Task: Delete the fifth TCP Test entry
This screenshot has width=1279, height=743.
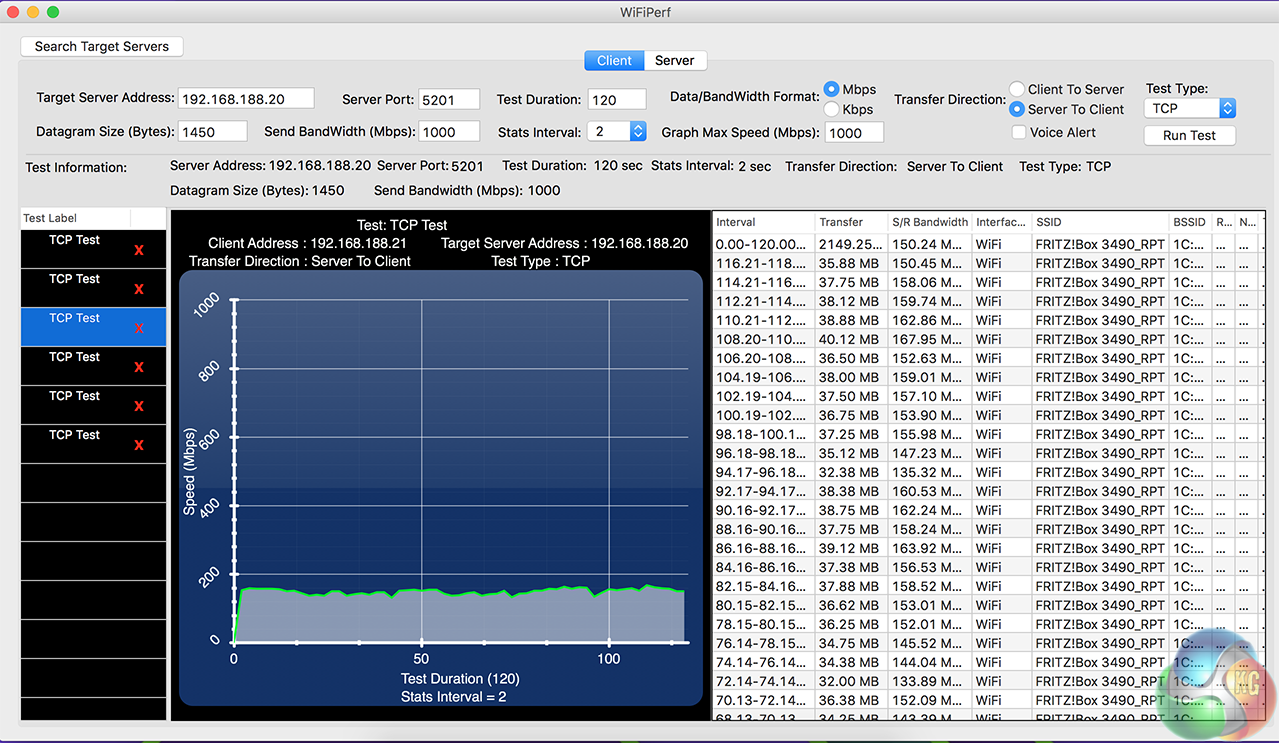Action: tap(139, 406)
